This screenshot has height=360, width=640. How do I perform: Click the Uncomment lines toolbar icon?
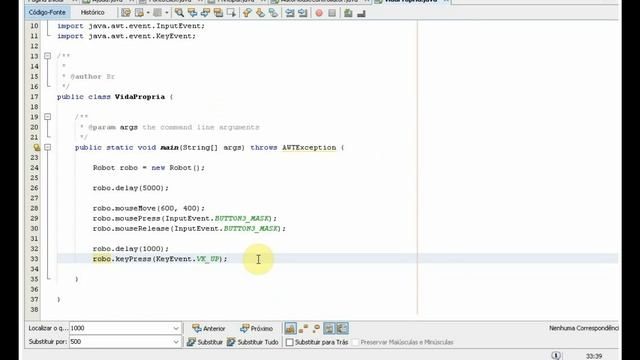point(361,13)
